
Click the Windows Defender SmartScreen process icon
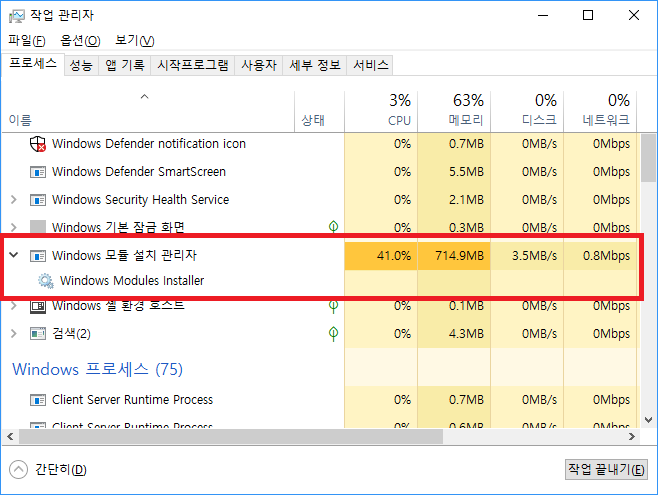38,172
